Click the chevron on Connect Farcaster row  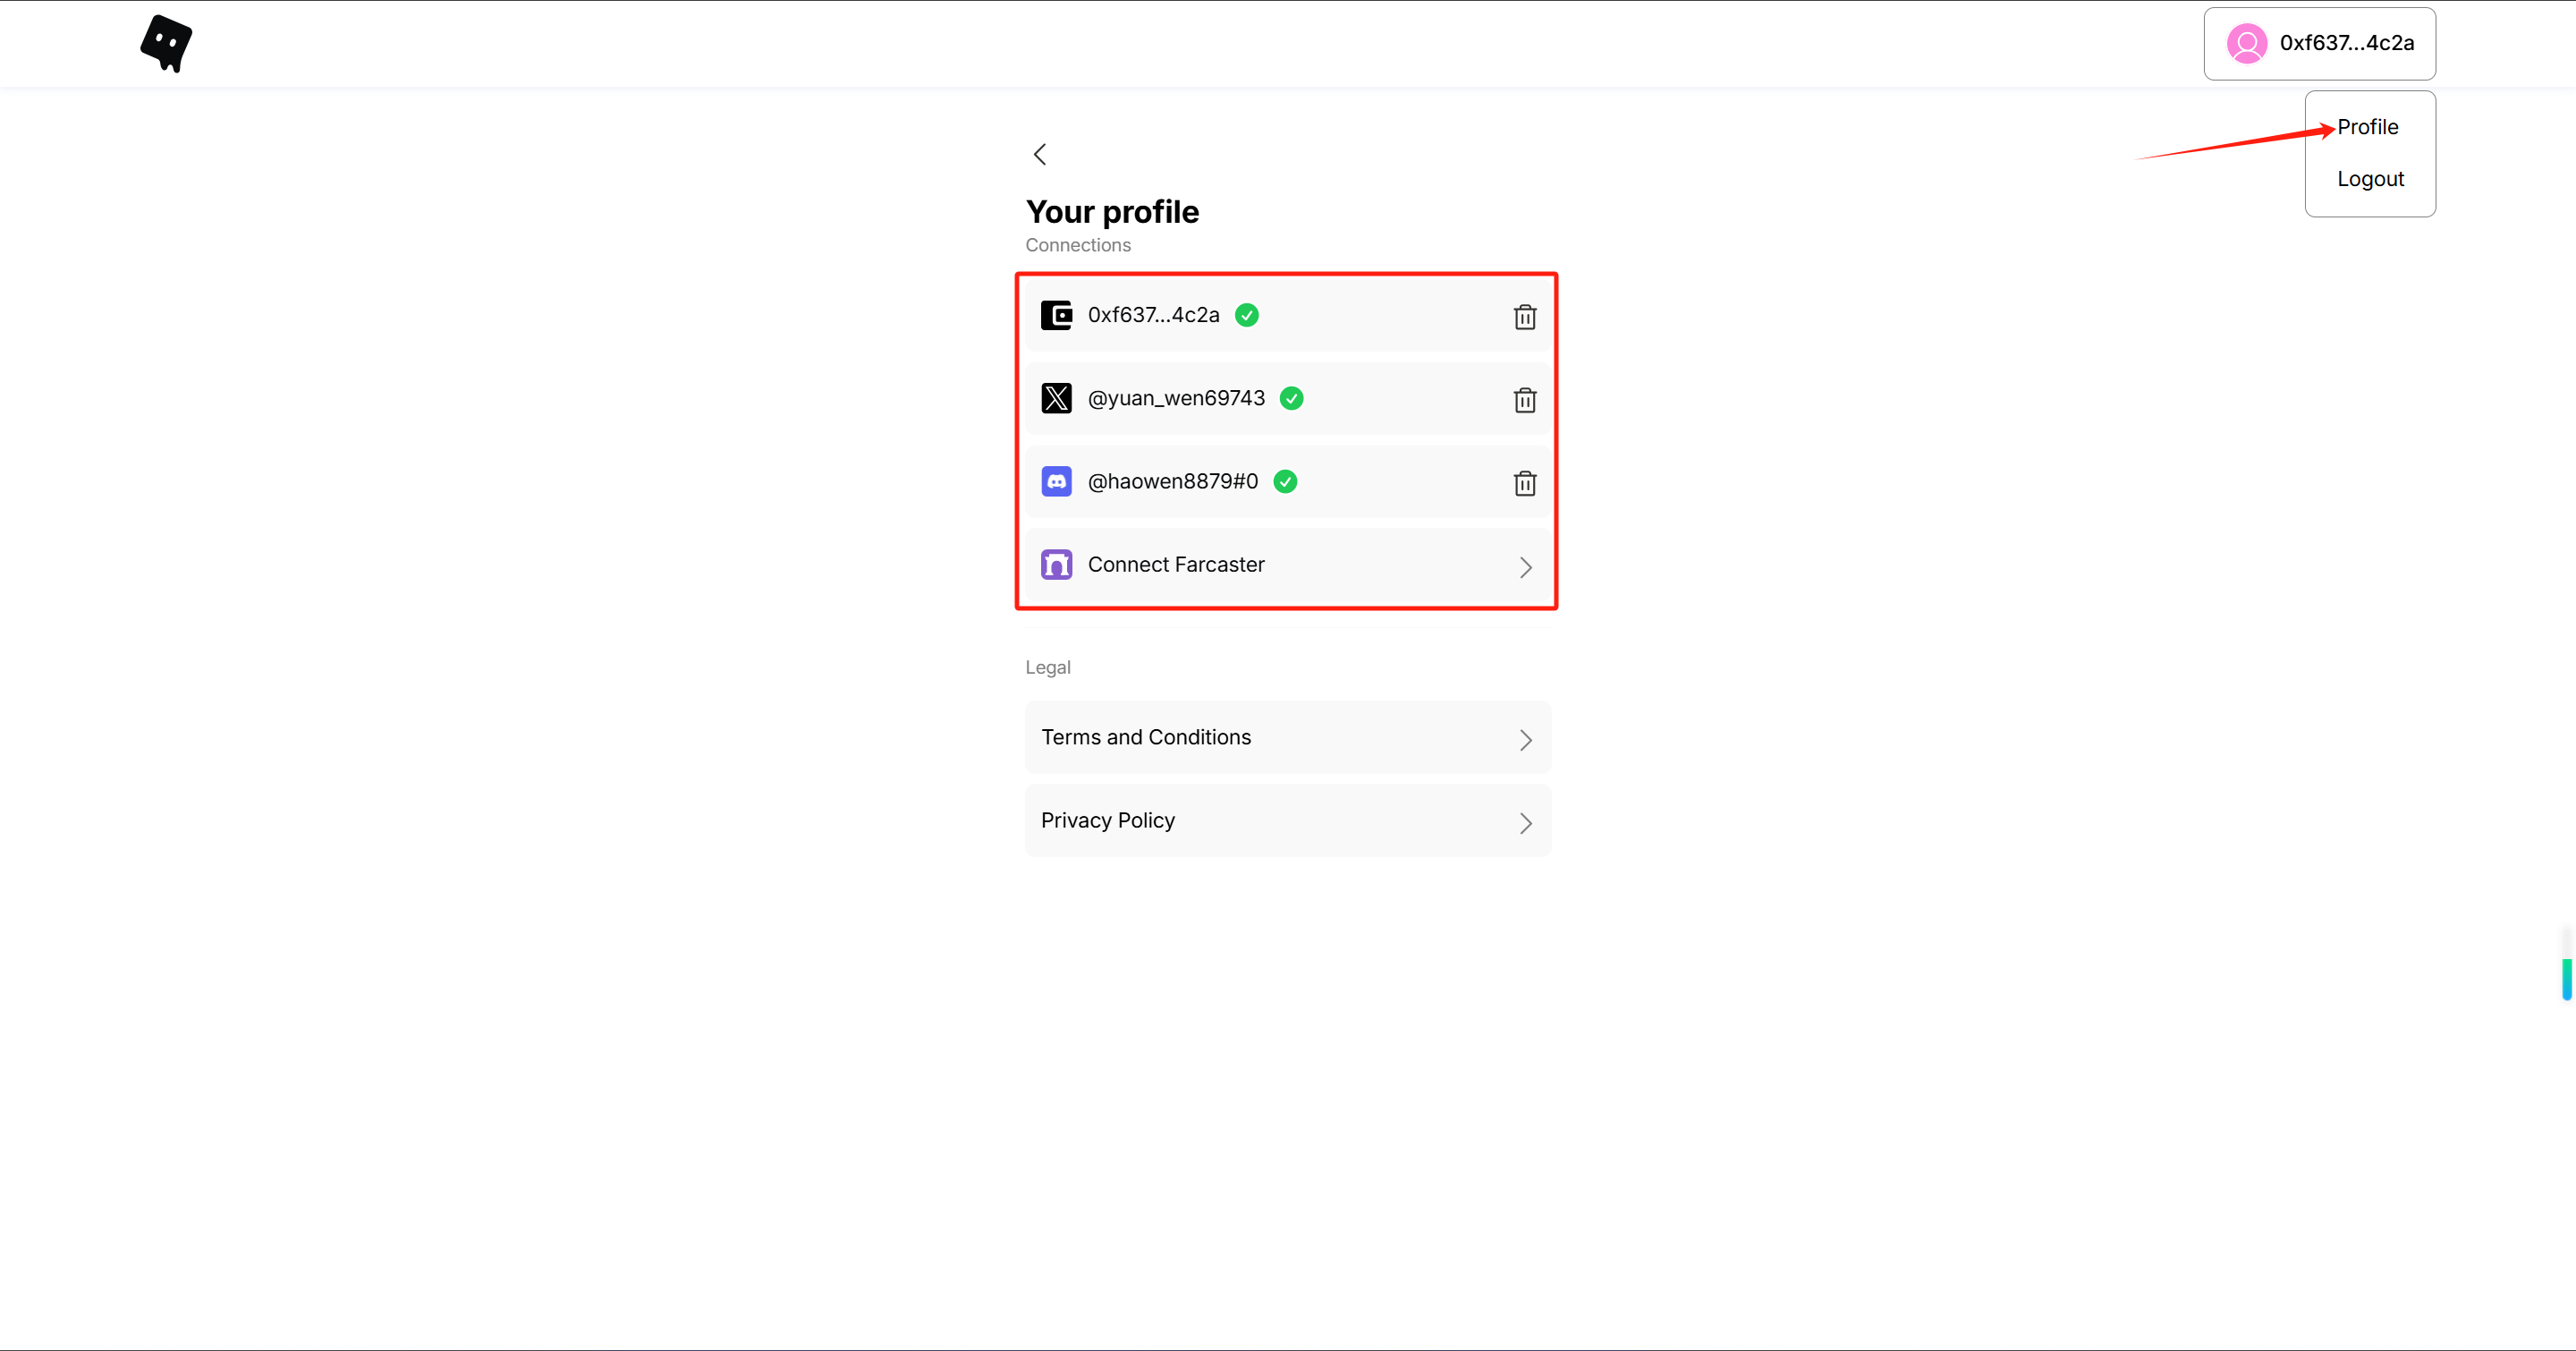point(1525,567)
